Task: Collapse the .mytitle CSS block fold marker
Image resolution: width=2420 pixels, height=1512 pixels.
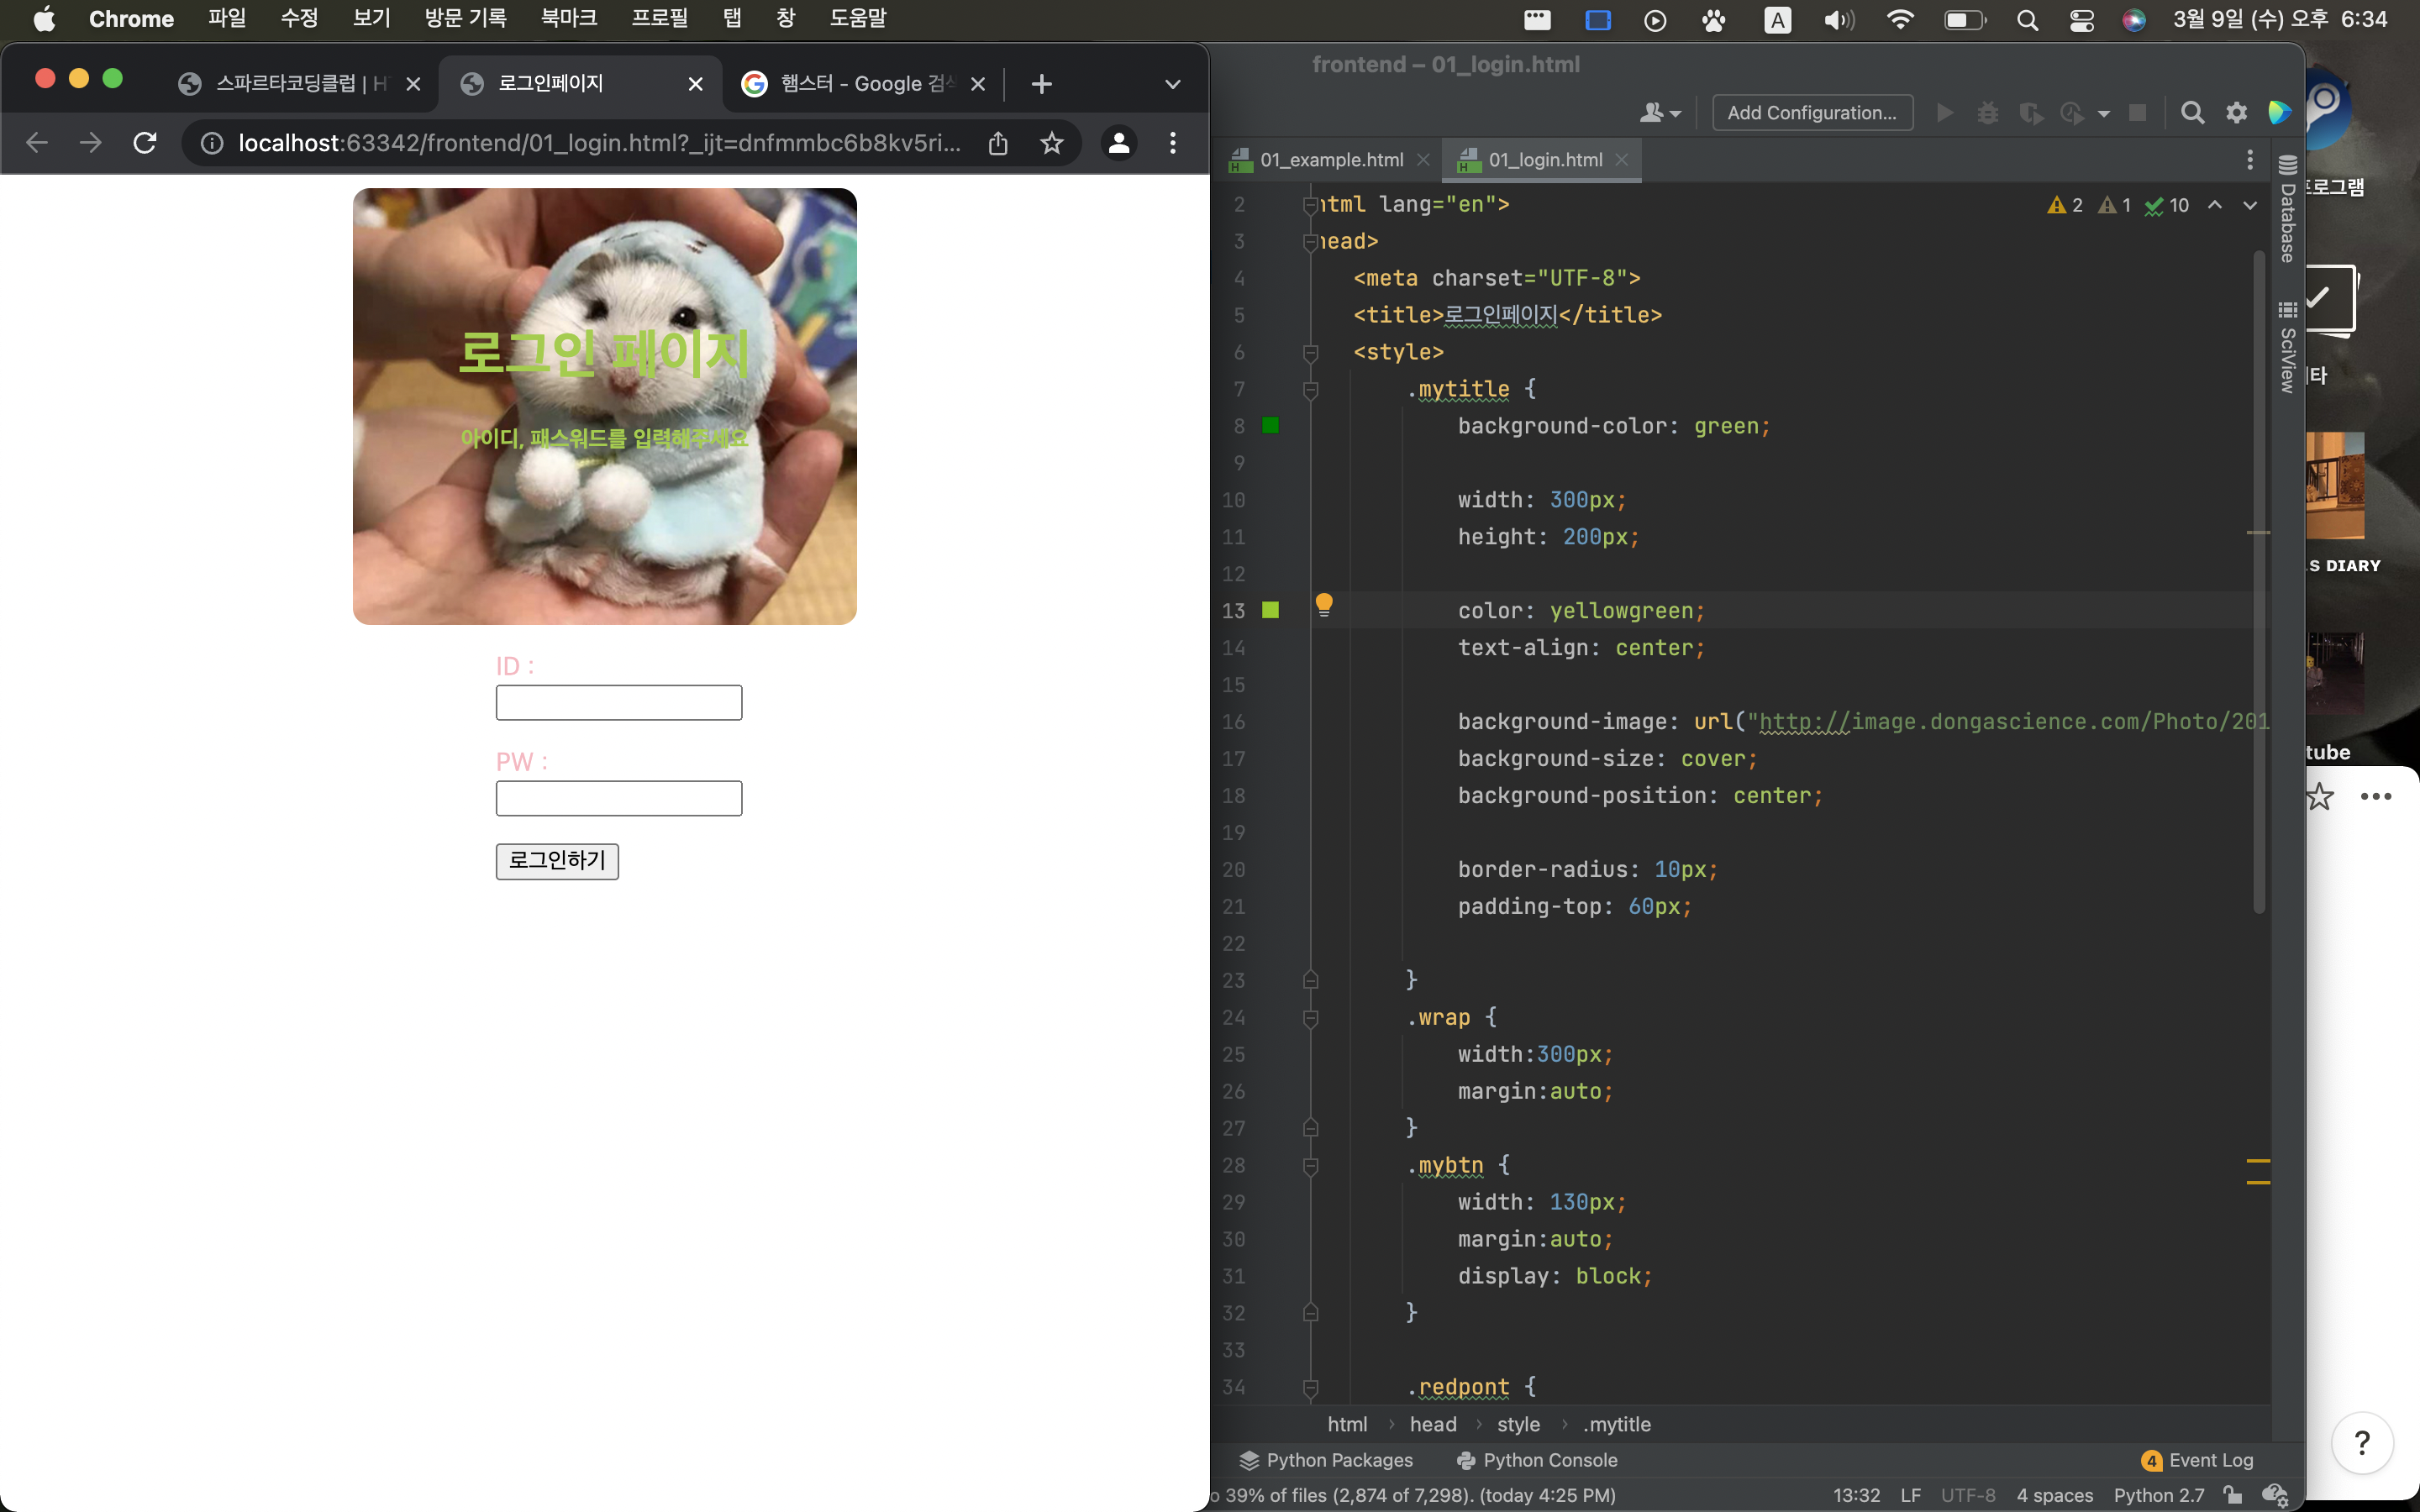Action: pyautogui.click(x=1310, y=389)
